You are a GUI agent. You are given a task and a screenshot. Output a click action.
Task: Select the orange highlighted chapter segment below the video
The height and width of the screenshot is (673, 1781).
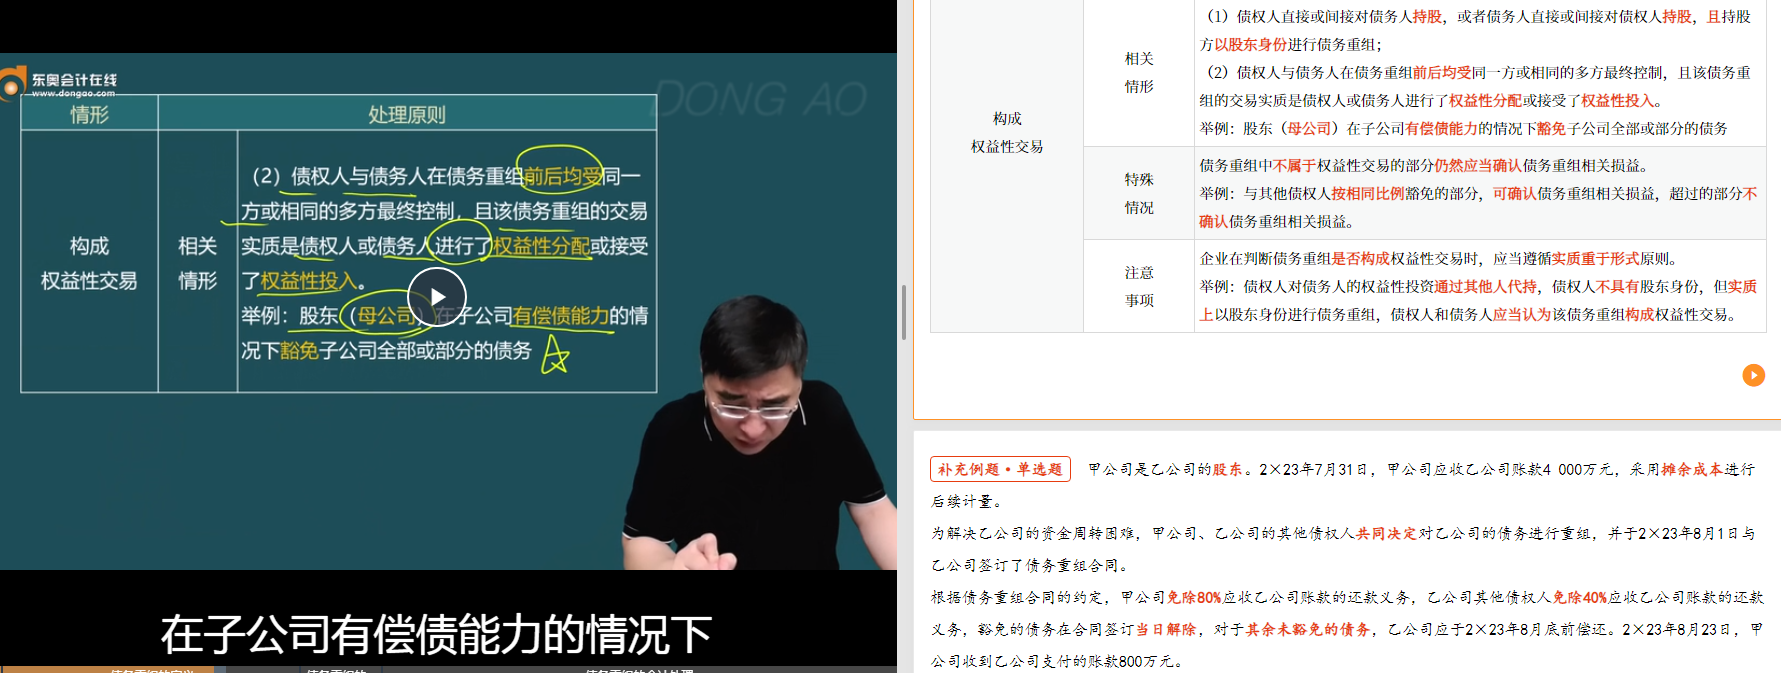(108, 668)
